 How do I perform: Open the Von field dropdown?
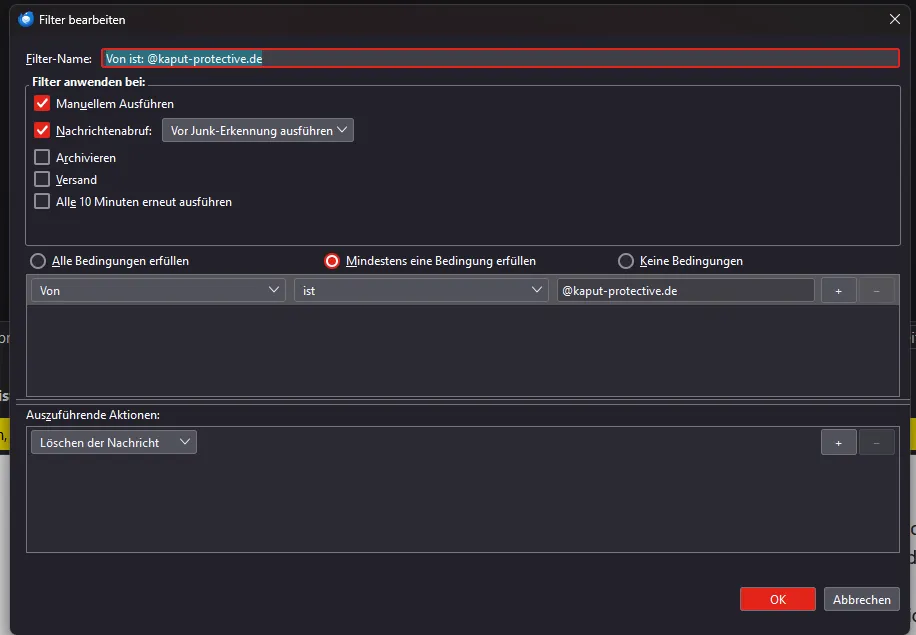tap(158, 290)
